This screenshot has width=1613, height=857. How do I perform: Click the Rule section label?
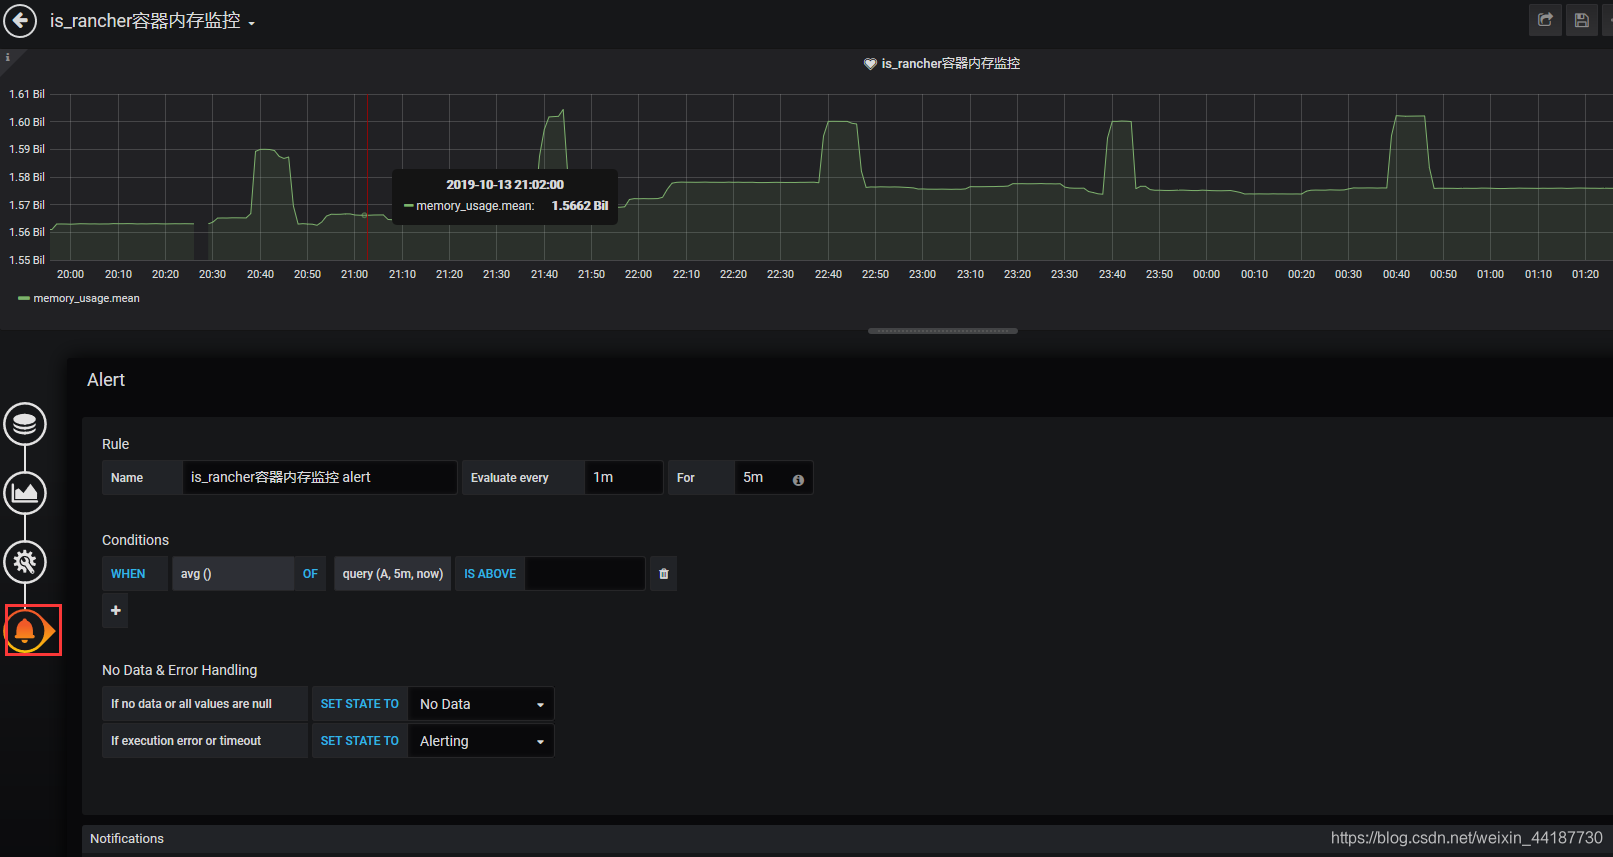[115, 444]
